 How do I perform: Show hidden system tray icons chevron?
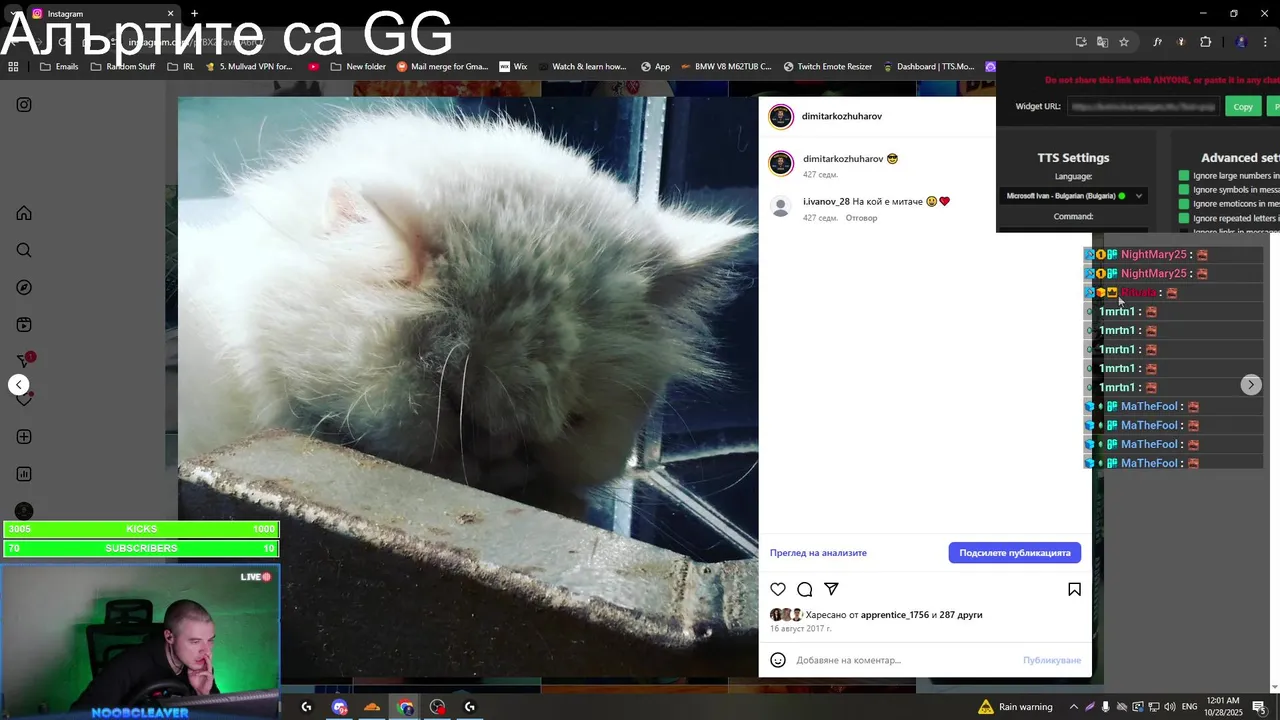(1074, 707)
